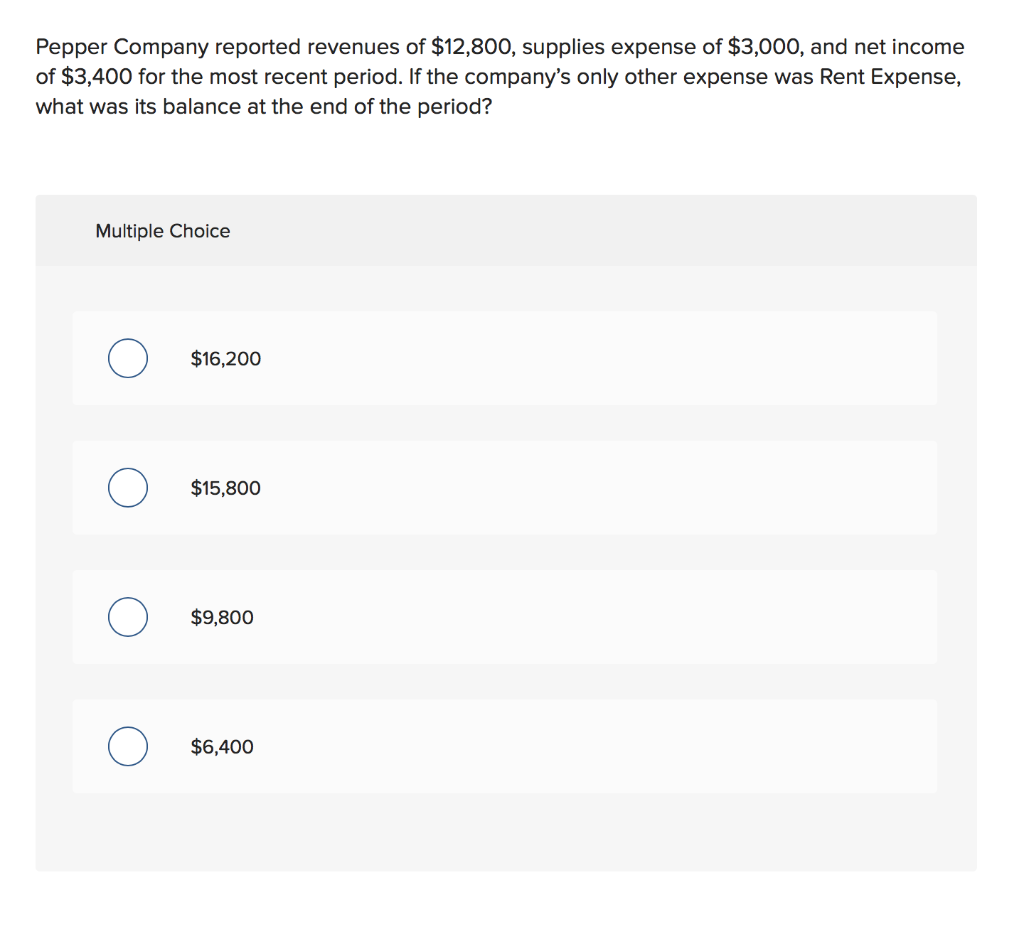Select the third answer row
This screenshot has height=944, width=1024.
504,617
